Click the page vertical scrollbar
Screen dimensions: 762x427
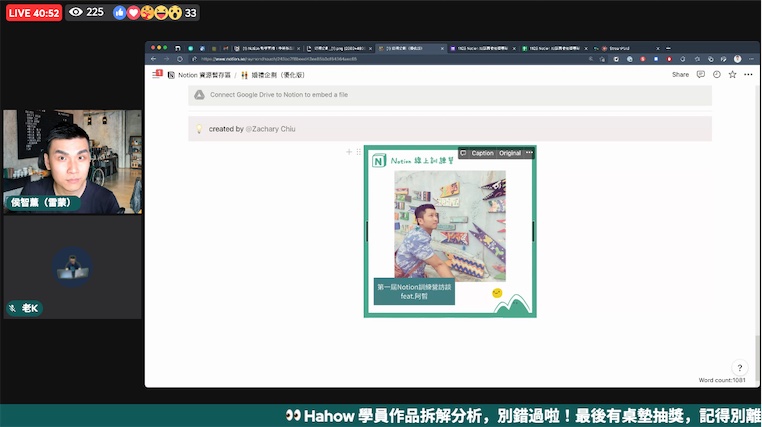[758, 357]
